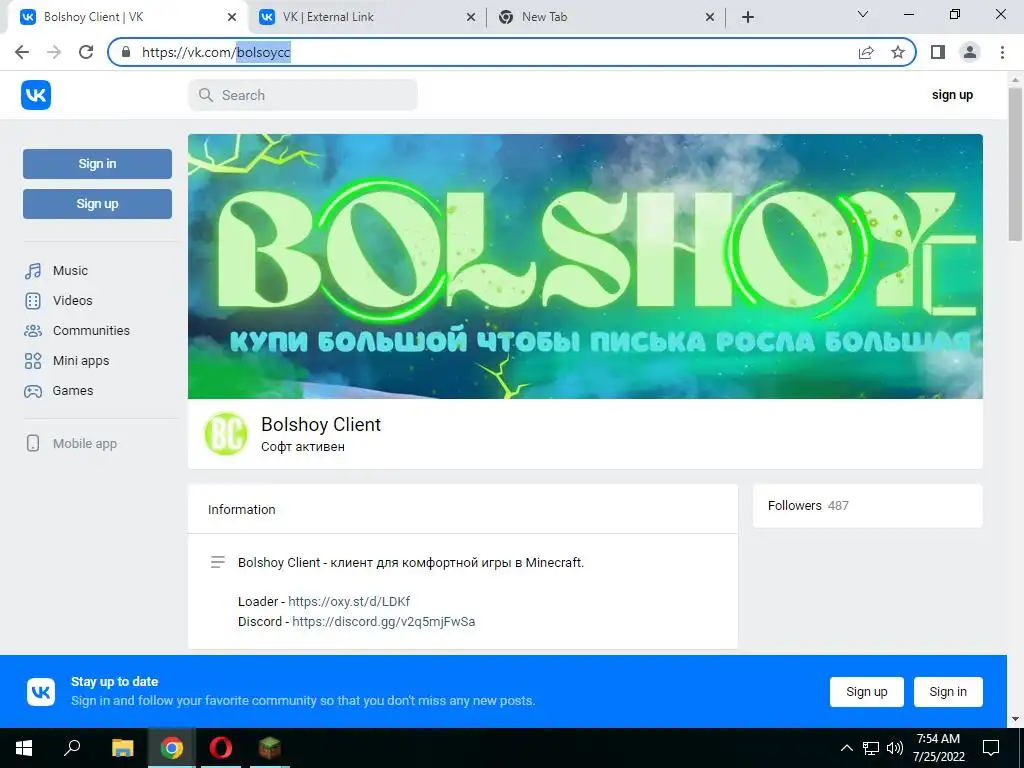The image size is (1024, 768).
Task: Click the Followers 487 block
Action: click(867, 505)
